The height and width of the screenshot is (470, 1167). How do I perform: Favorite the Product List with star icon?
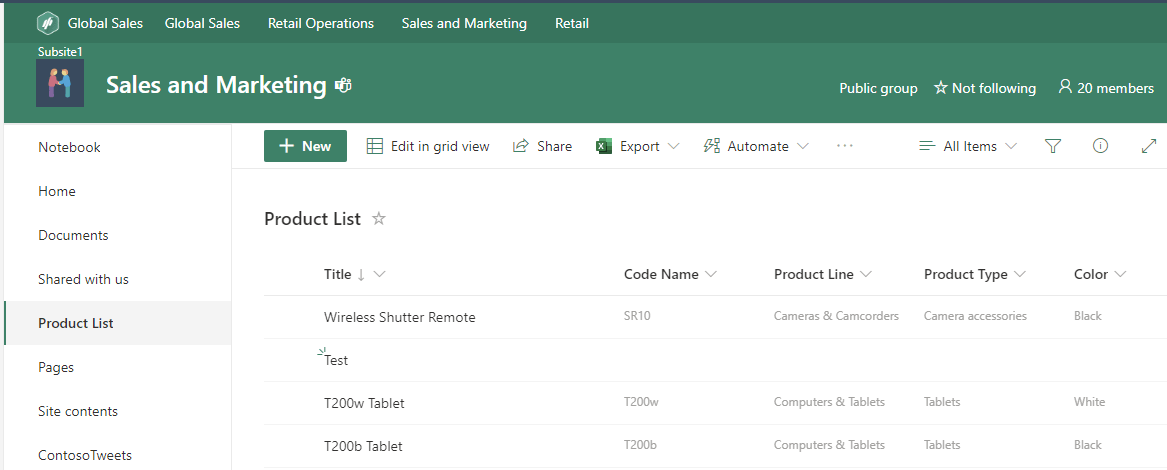click(379, 219)
